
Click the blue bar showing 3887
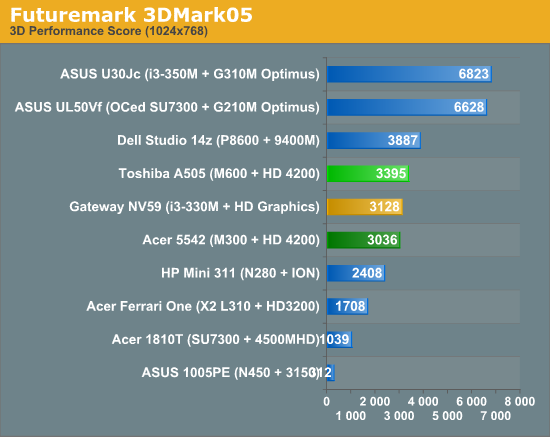374,140
